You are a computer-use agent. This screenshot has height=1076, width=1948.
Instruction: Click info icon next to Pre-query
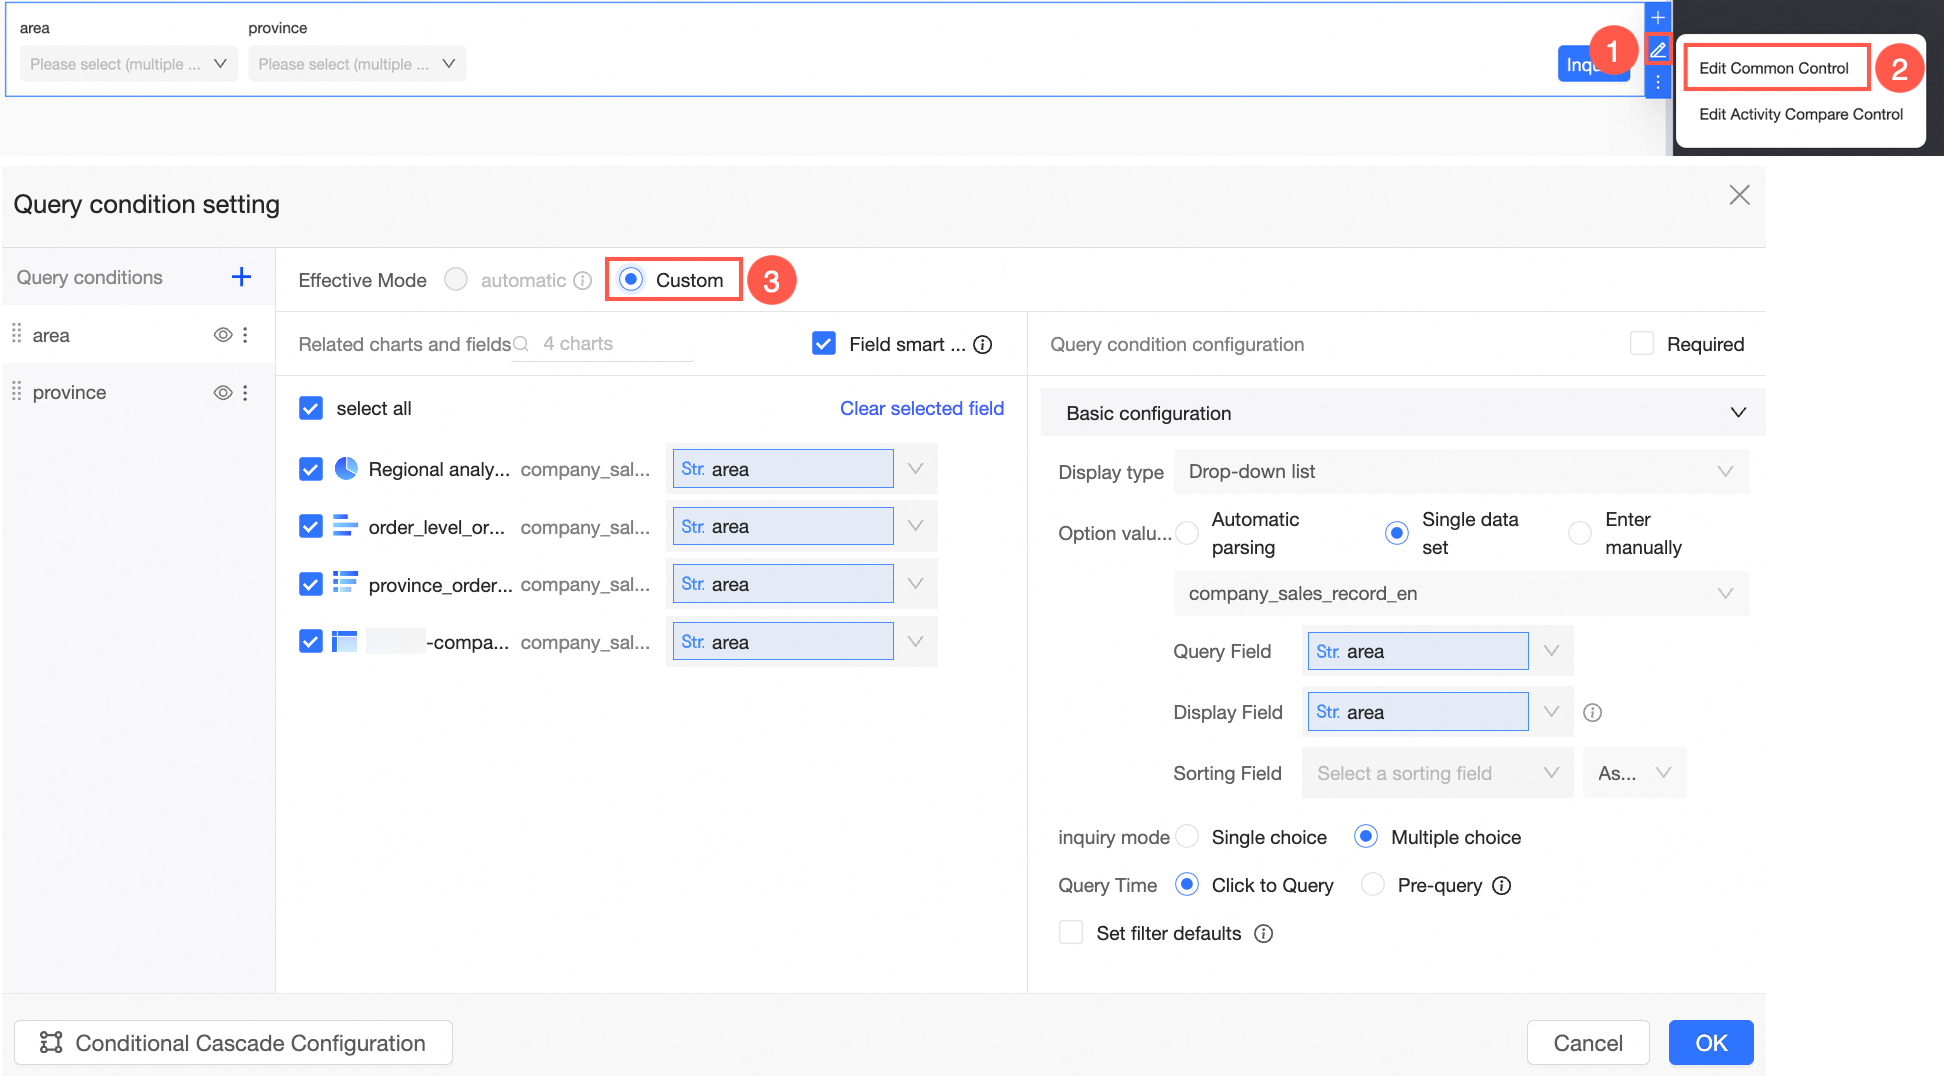coord(1501,885)
